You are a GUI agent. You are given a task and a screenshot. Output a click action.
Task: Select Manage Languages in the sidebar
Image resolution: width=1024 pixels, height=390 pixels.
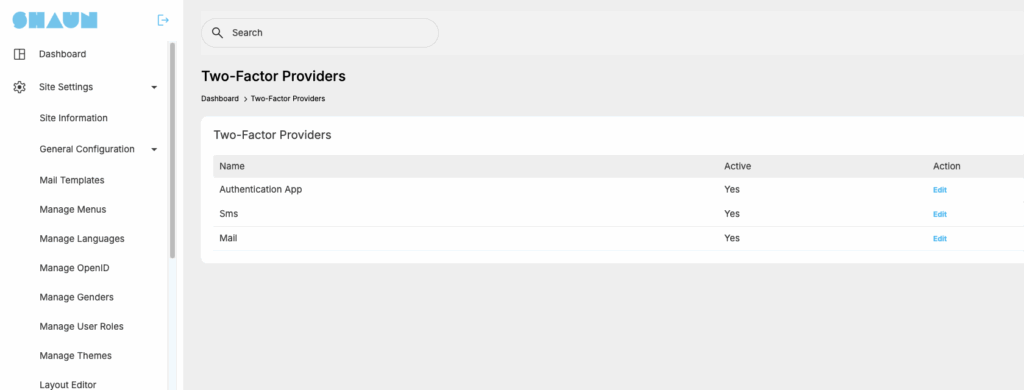click(x=82, y=239)
